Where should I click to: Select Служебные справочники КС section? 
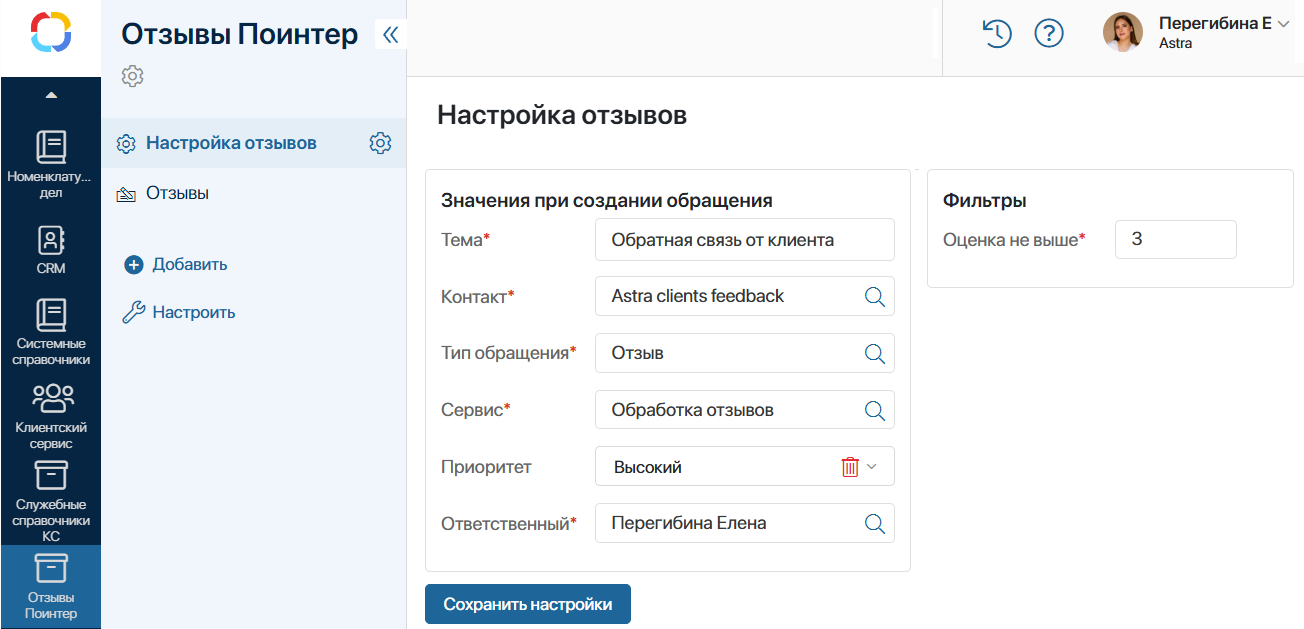point(50,490)
